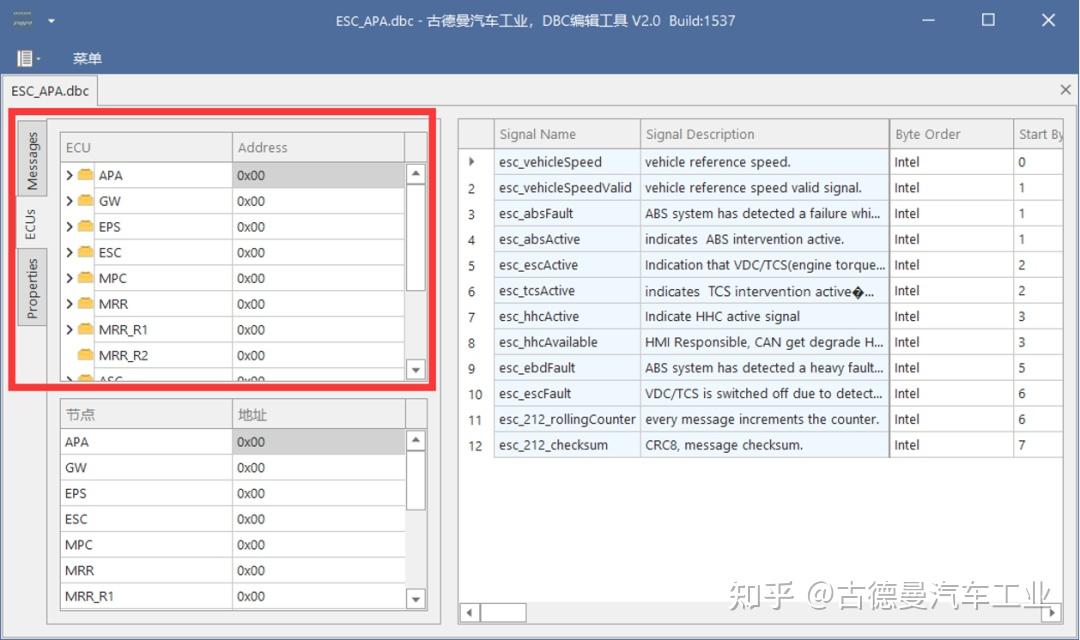Click the MPC folder icon
Image resolution: width=1080 pixels, height=640 pixels.
coord(84,278)
